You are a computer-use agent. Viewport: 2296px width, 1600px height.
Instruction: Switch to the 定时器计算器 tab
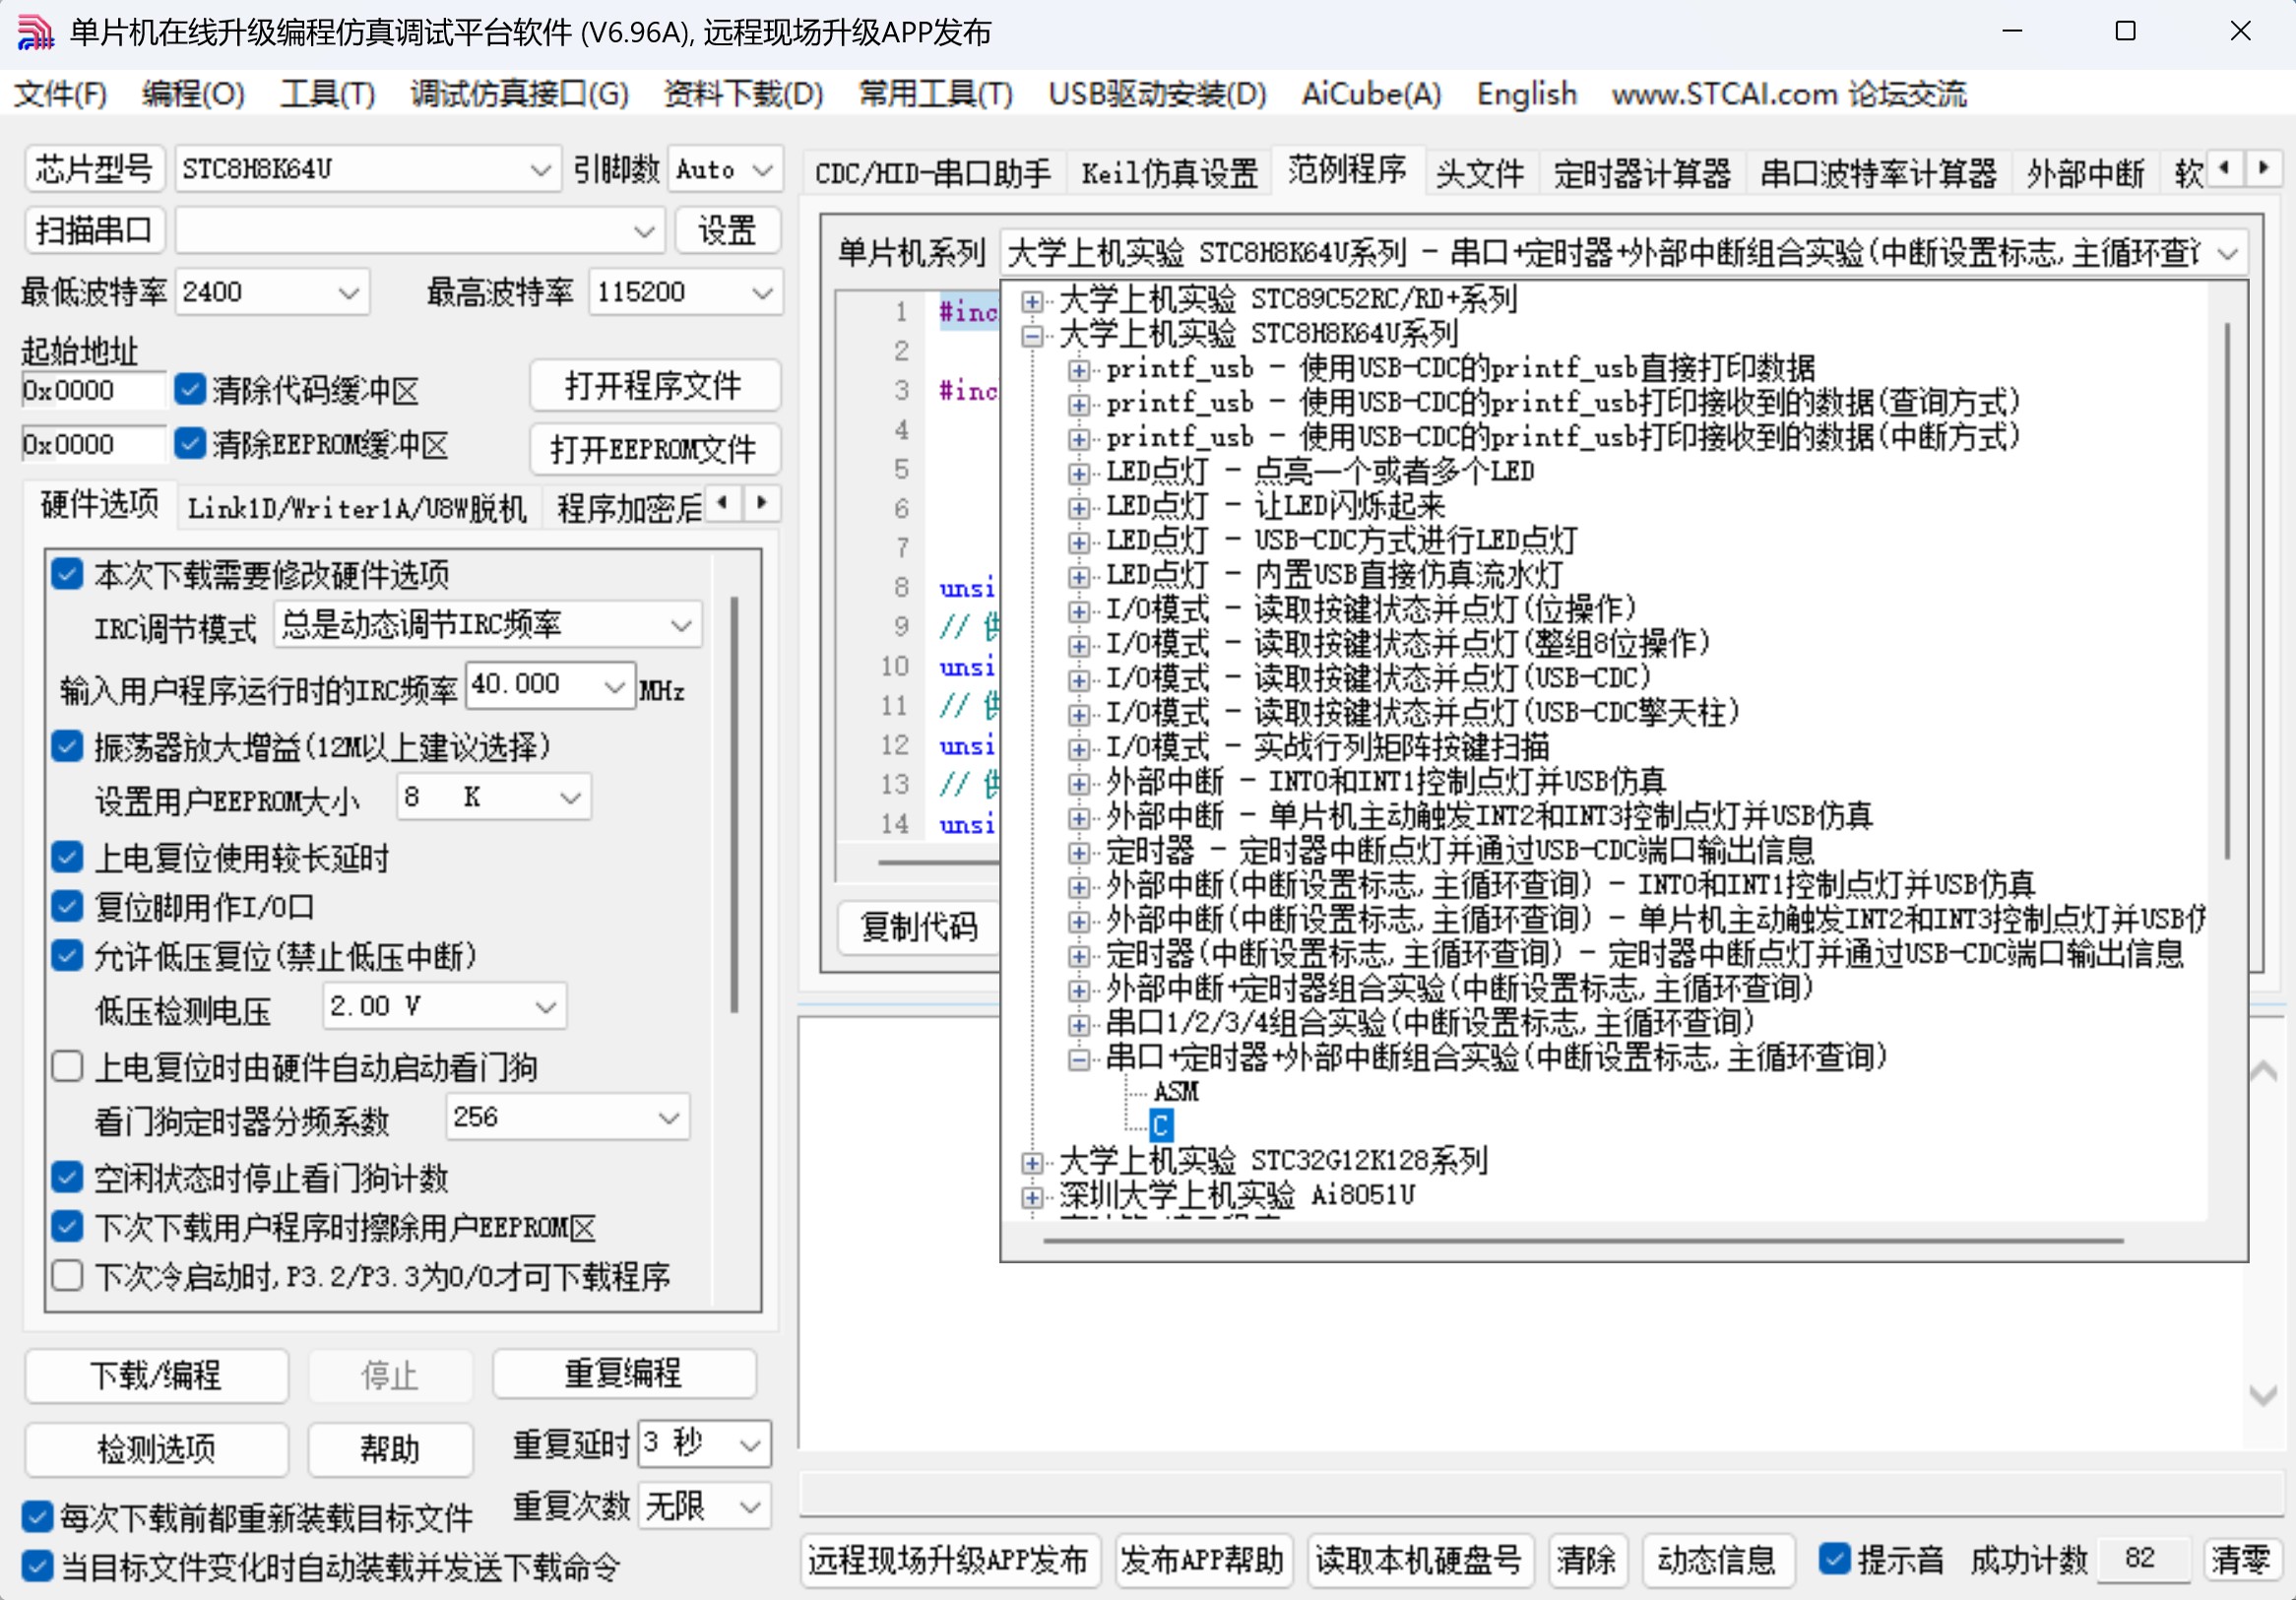[1641, 174]
